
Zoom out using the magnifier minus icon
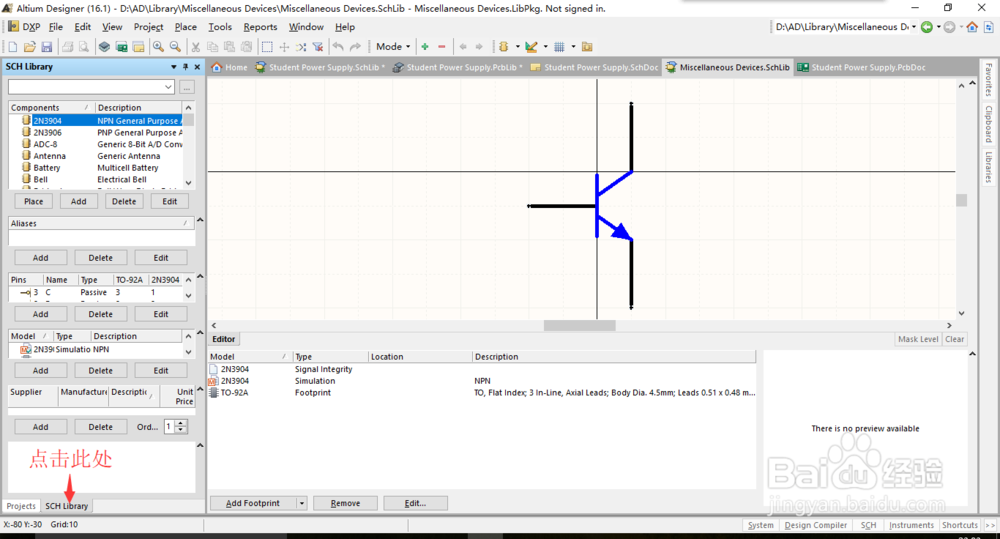[x=175, y=47]
